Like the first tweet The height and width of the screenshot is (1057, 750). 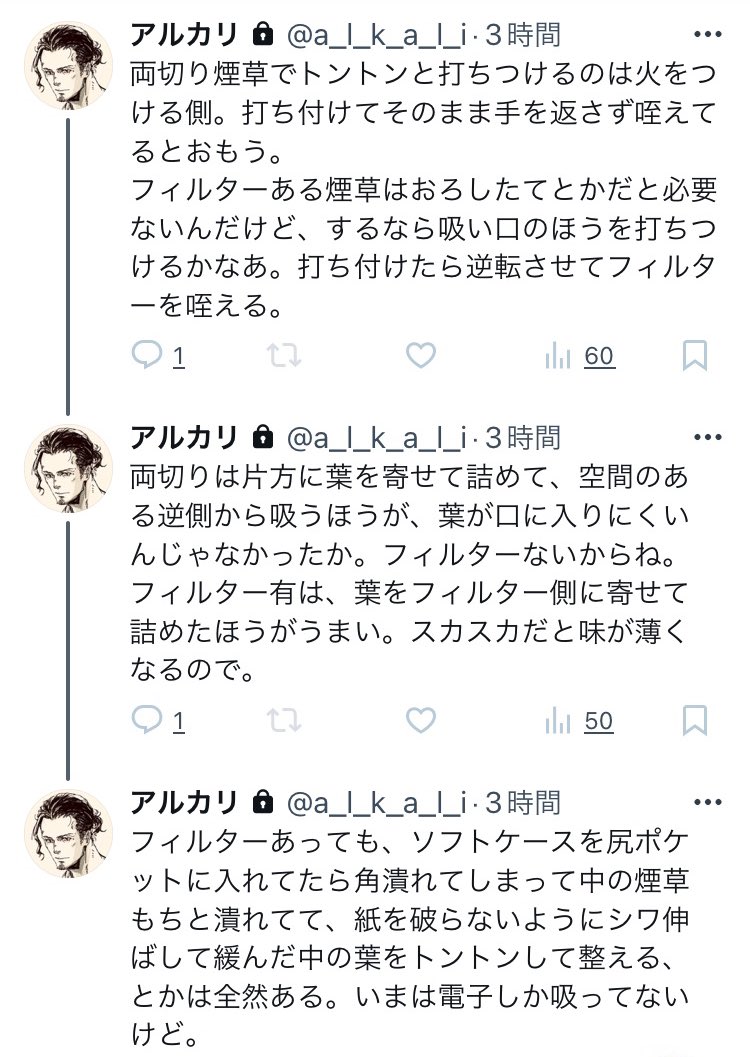click(421, 356)
